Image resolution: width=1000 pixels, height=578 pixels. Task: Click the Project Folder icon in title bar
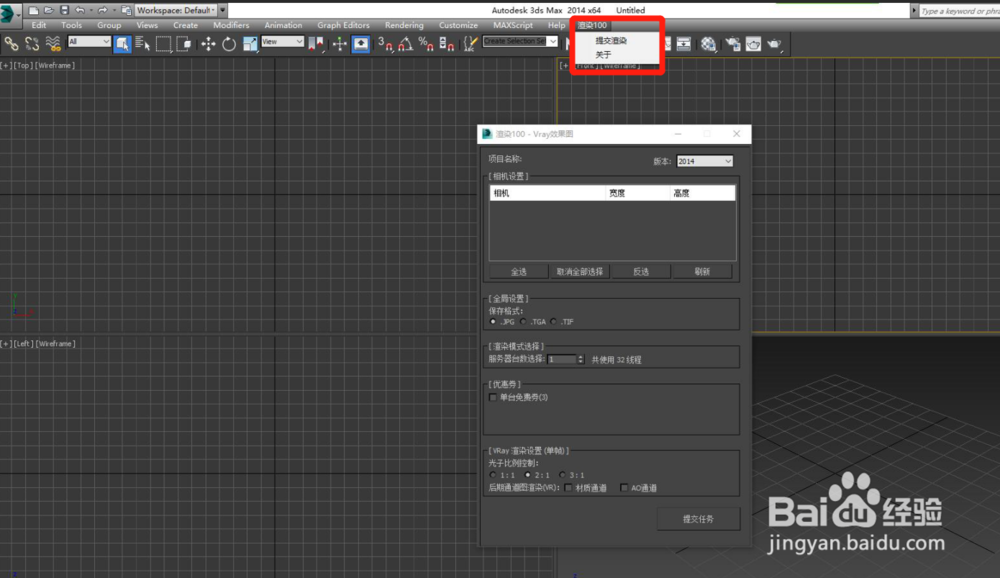pyautogui.click(x=126, y=10)
